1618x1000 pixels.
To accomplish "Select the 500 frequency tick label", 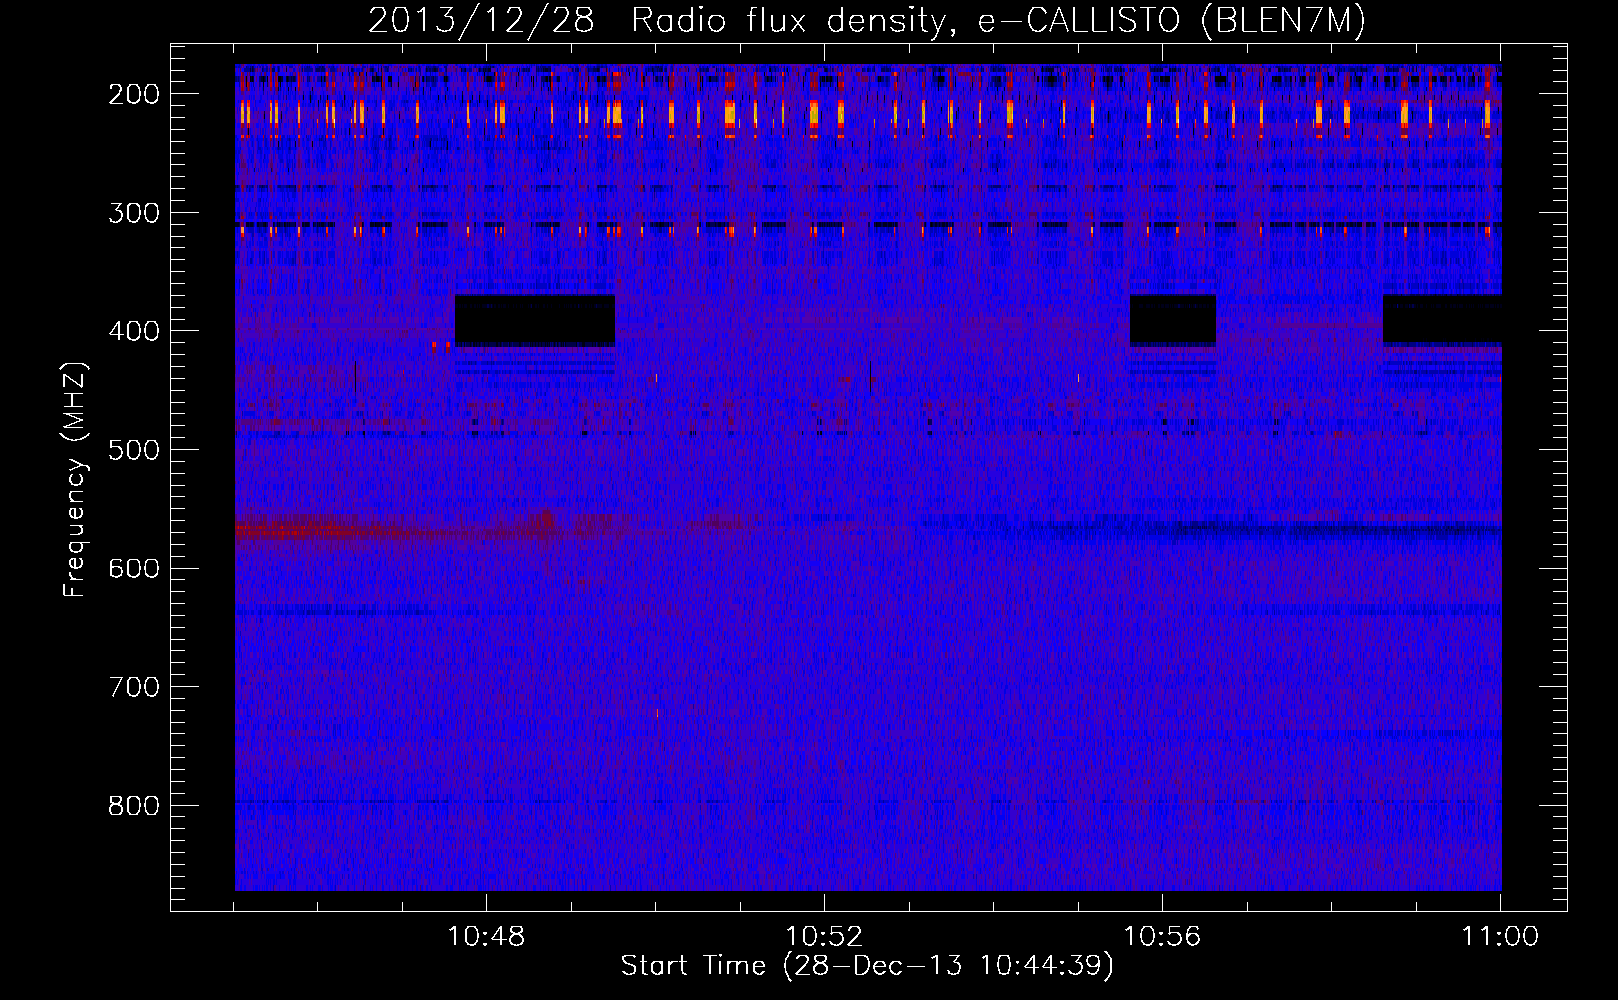I will (x=133, y=450).
